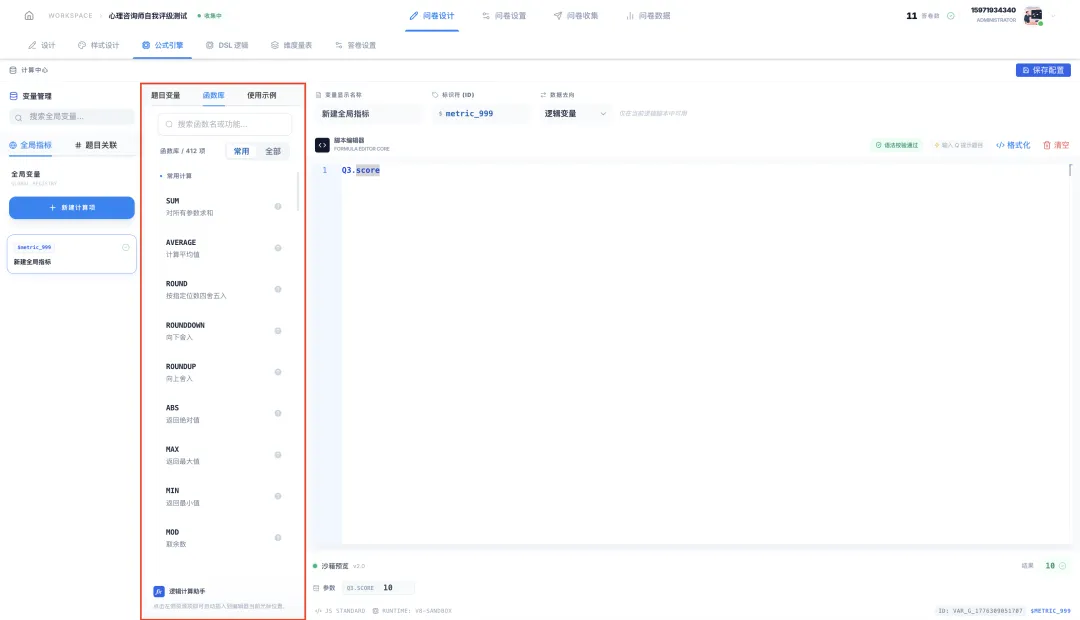Show info for the ROUNDUP function
Screen dimensions: 1080x620
(278, 372)
